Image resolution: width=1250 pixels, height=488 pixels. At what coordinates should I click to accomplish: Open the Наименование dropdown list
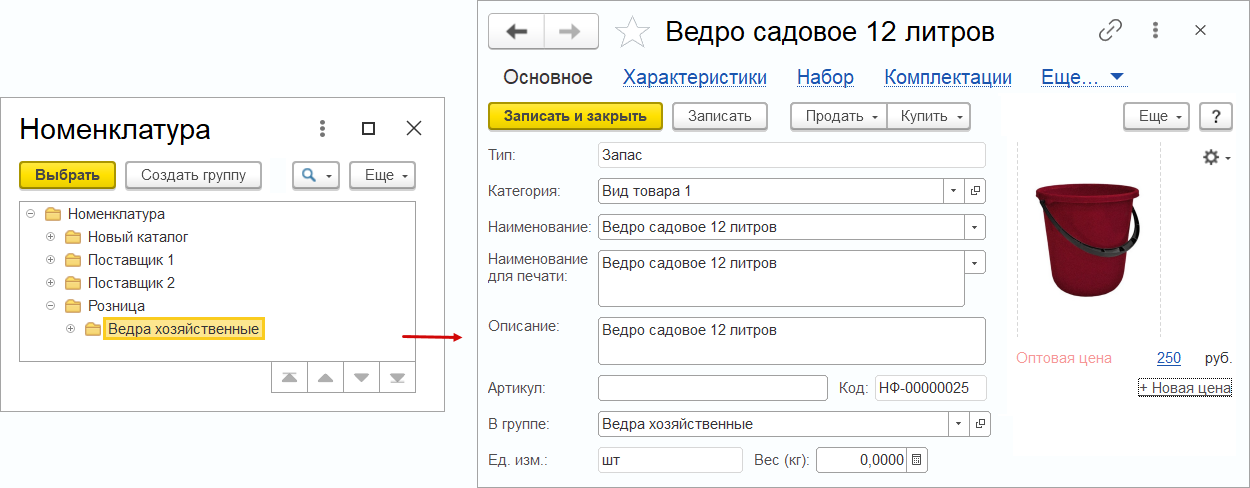pyautogui.click(x=975, y=227)
